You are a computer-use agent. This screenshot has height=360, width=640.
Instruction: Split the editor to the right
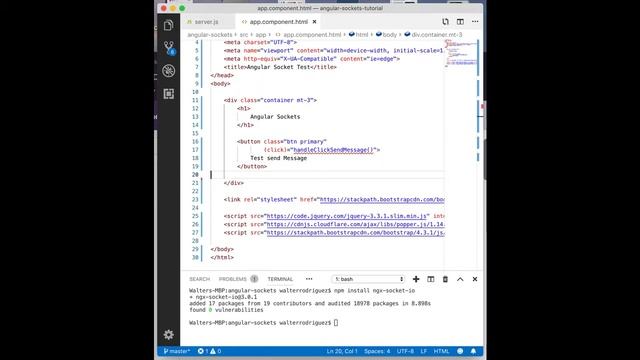click(x=460, y=22)
